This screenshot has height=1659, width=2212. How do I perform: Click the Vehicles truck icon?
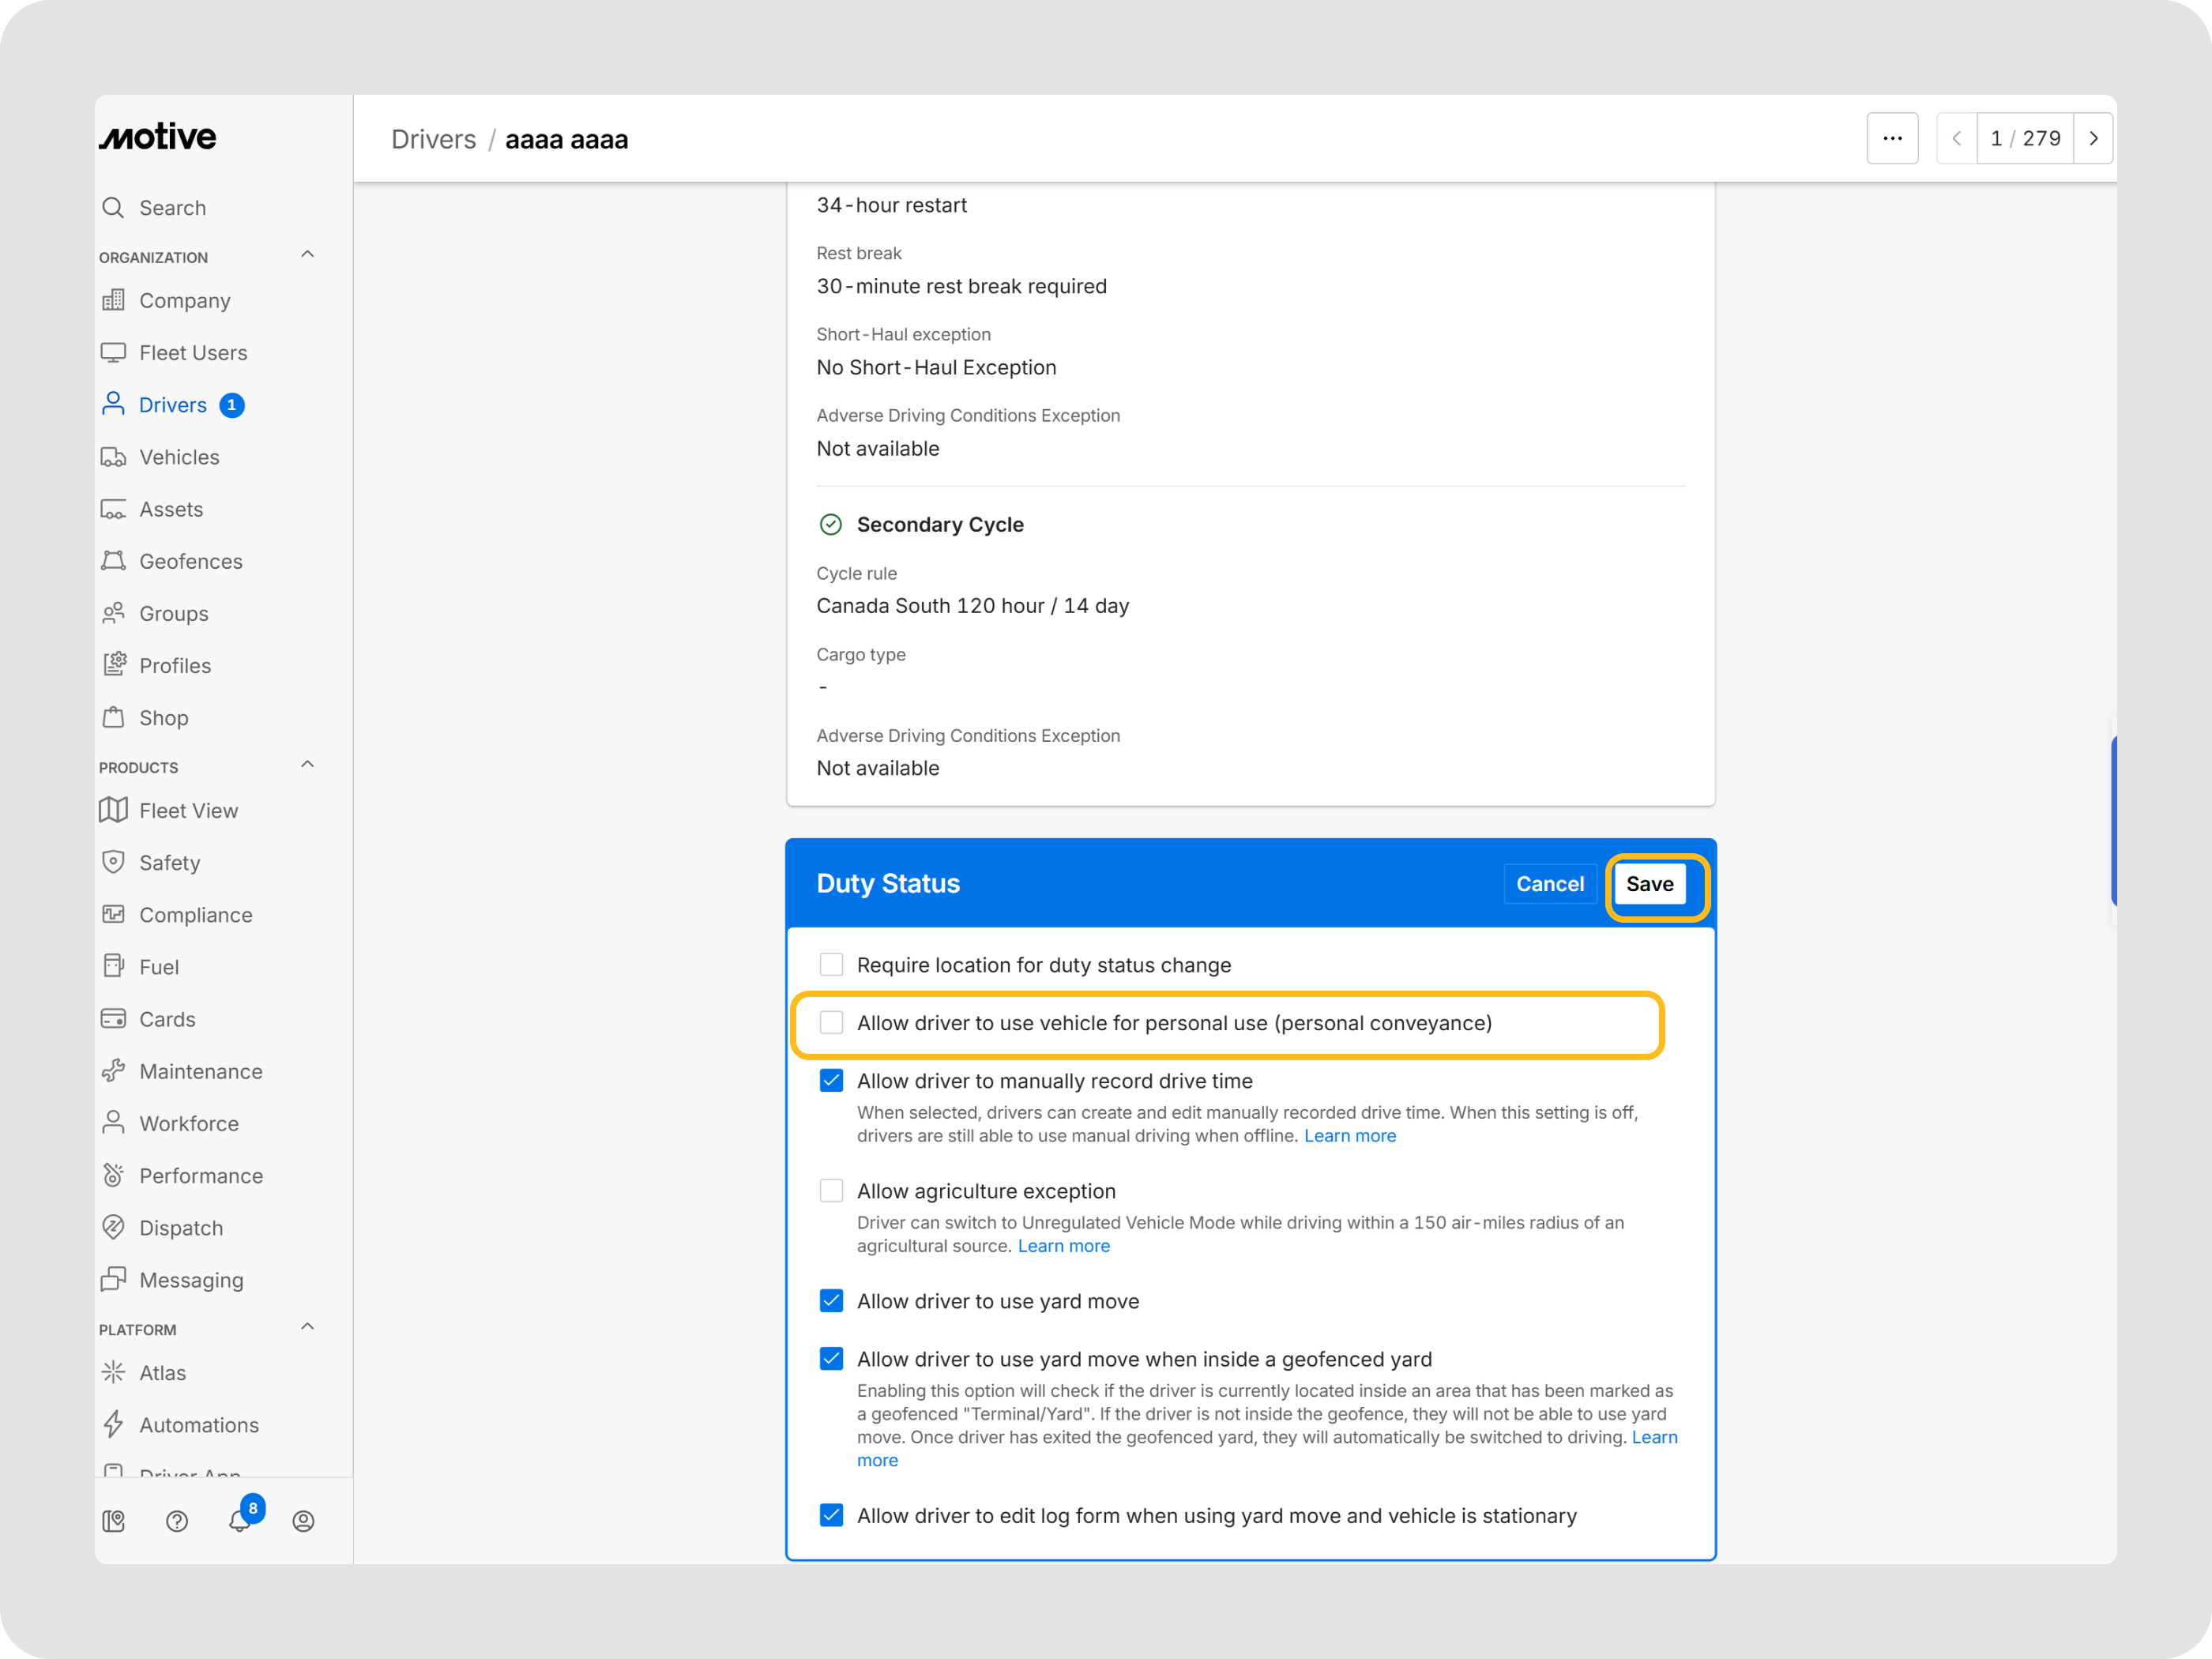tap(113, 457)
